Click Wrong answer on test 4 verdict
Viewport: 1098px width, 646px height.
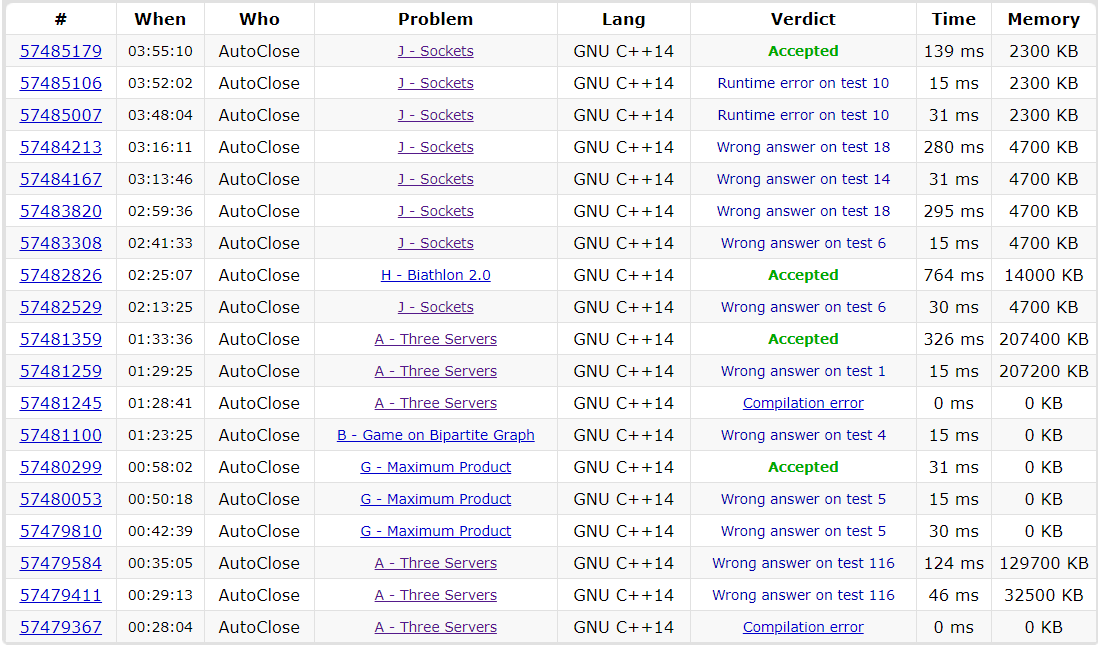[x=803, y=435]
